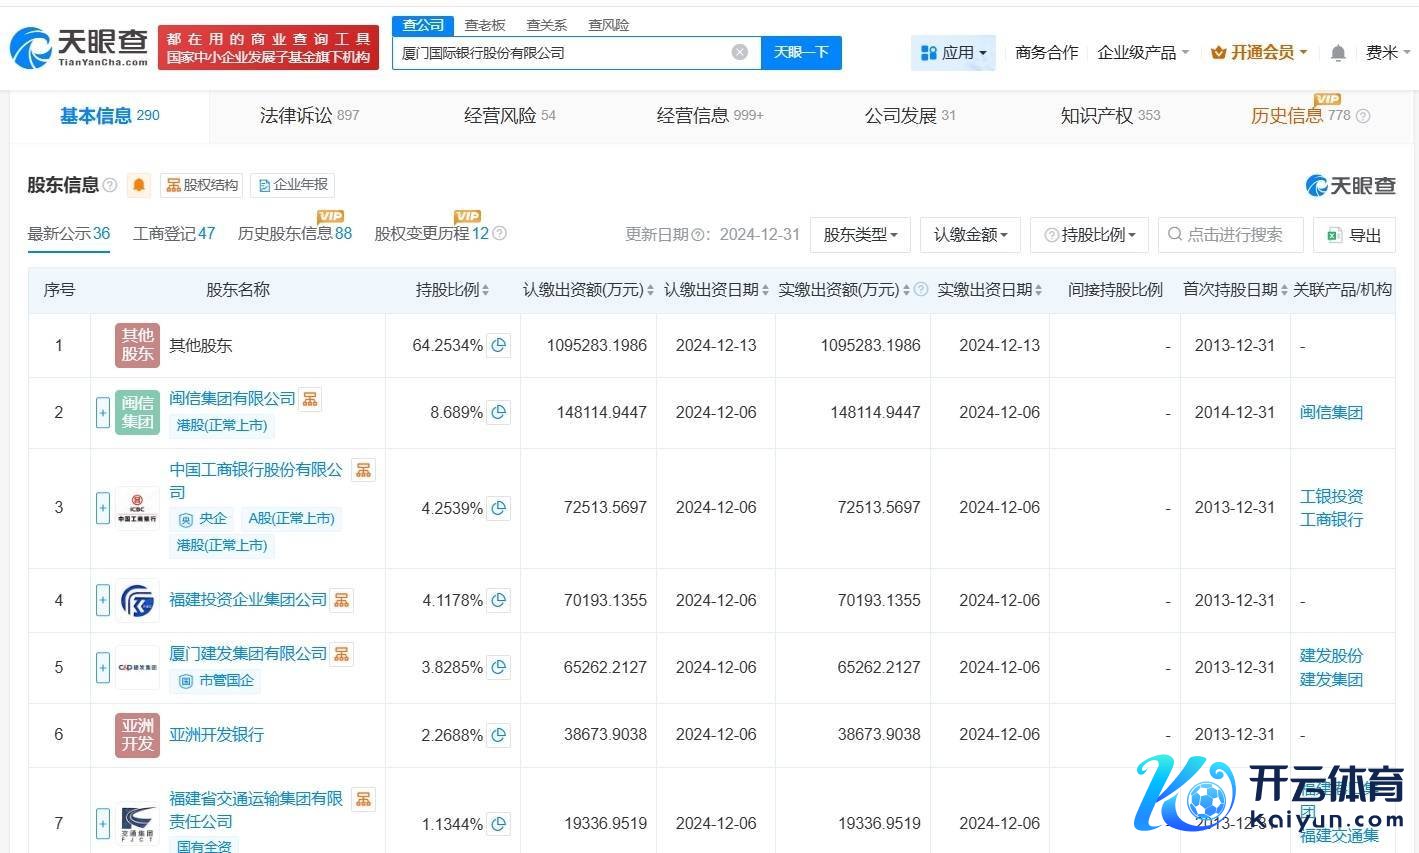Image resolution: width=1419 pixels, height=853 pixels.
Task: Open the 认缴金额 filter dropdown
Action: pyautogui.click(x=969, y=235)
